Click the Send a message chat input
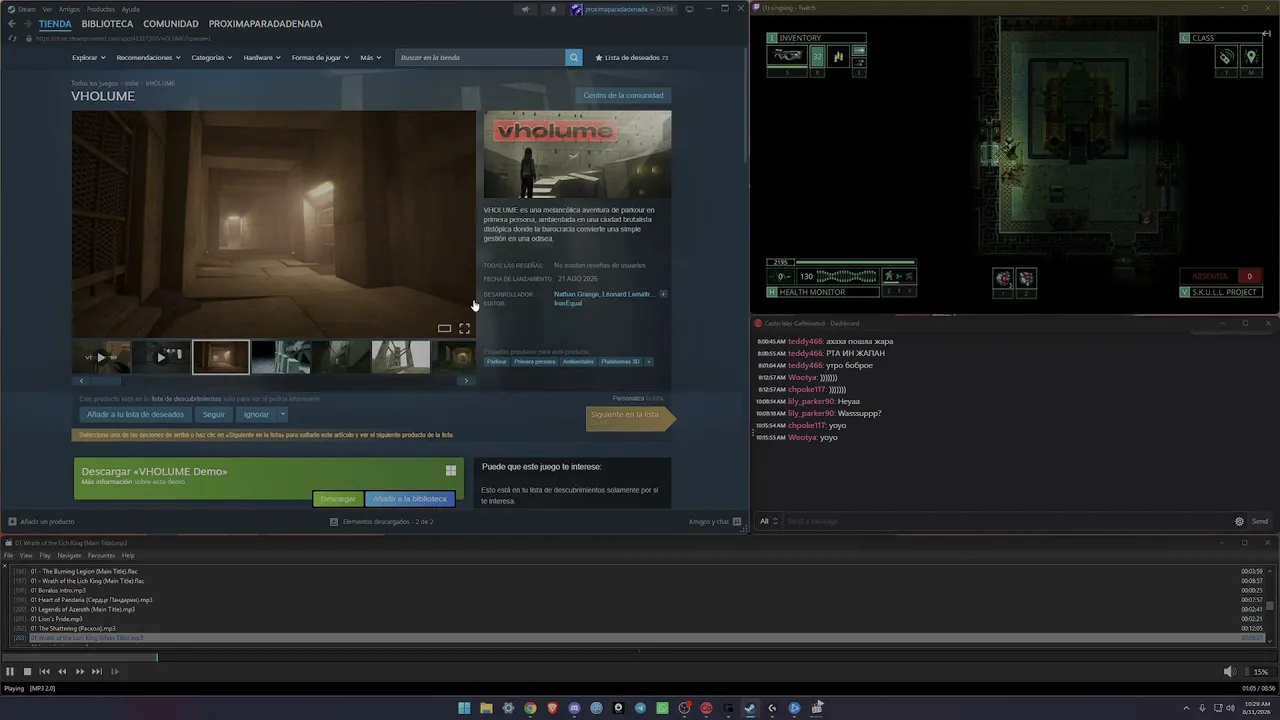This screenshot has height=720, width=1280. tap(1006, 521)
